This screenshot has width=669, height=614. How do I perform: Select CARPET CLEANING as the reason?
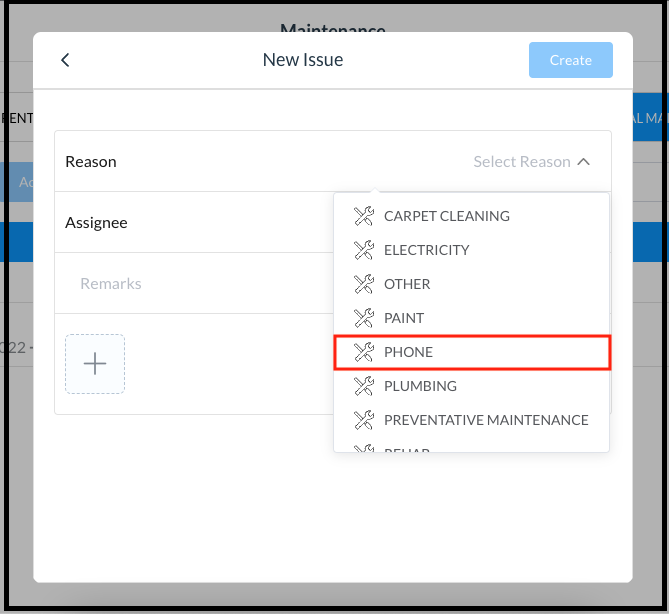pyautogui.click(x=447, y=216)
